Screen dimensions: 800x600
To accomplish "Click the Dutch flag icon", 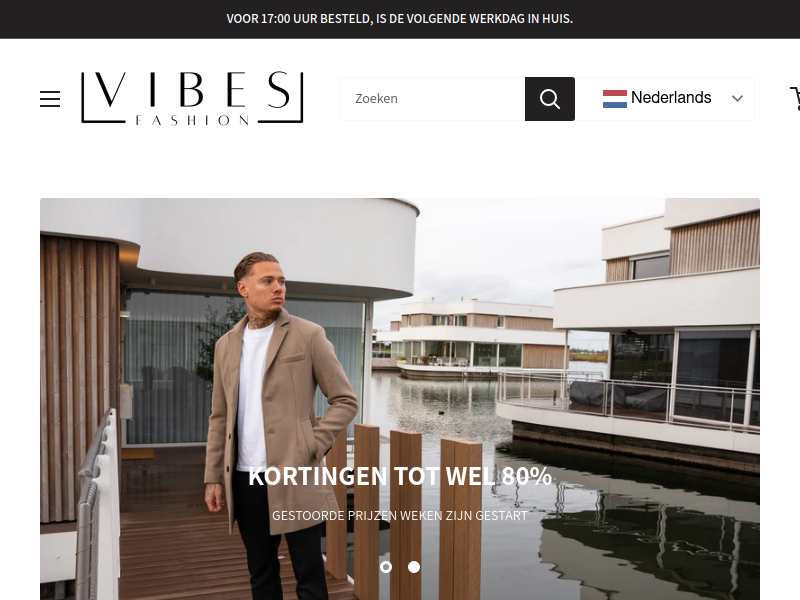I will (614, 98).
